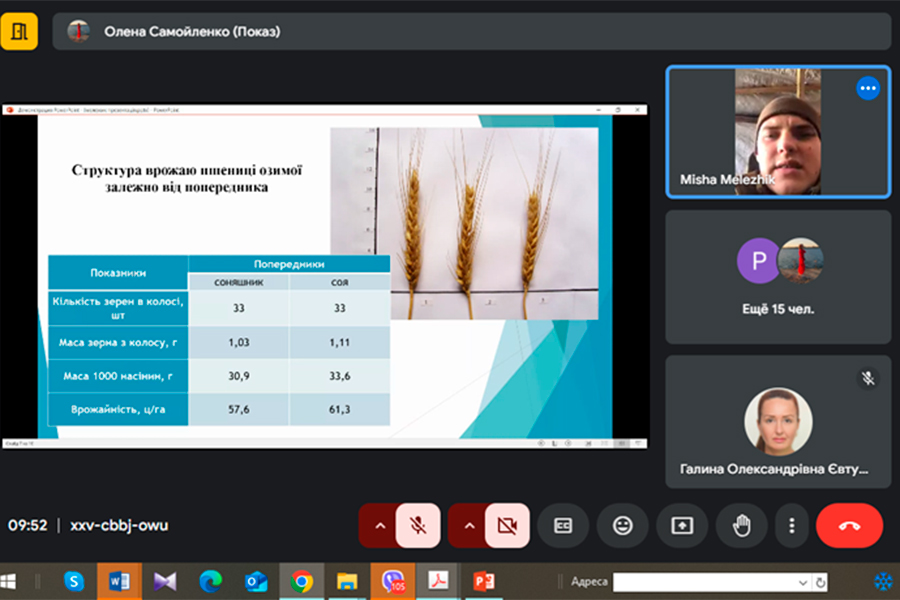Switch to Word in the taskbar
This screenshot has height=600, width=900.
point(119,582)
